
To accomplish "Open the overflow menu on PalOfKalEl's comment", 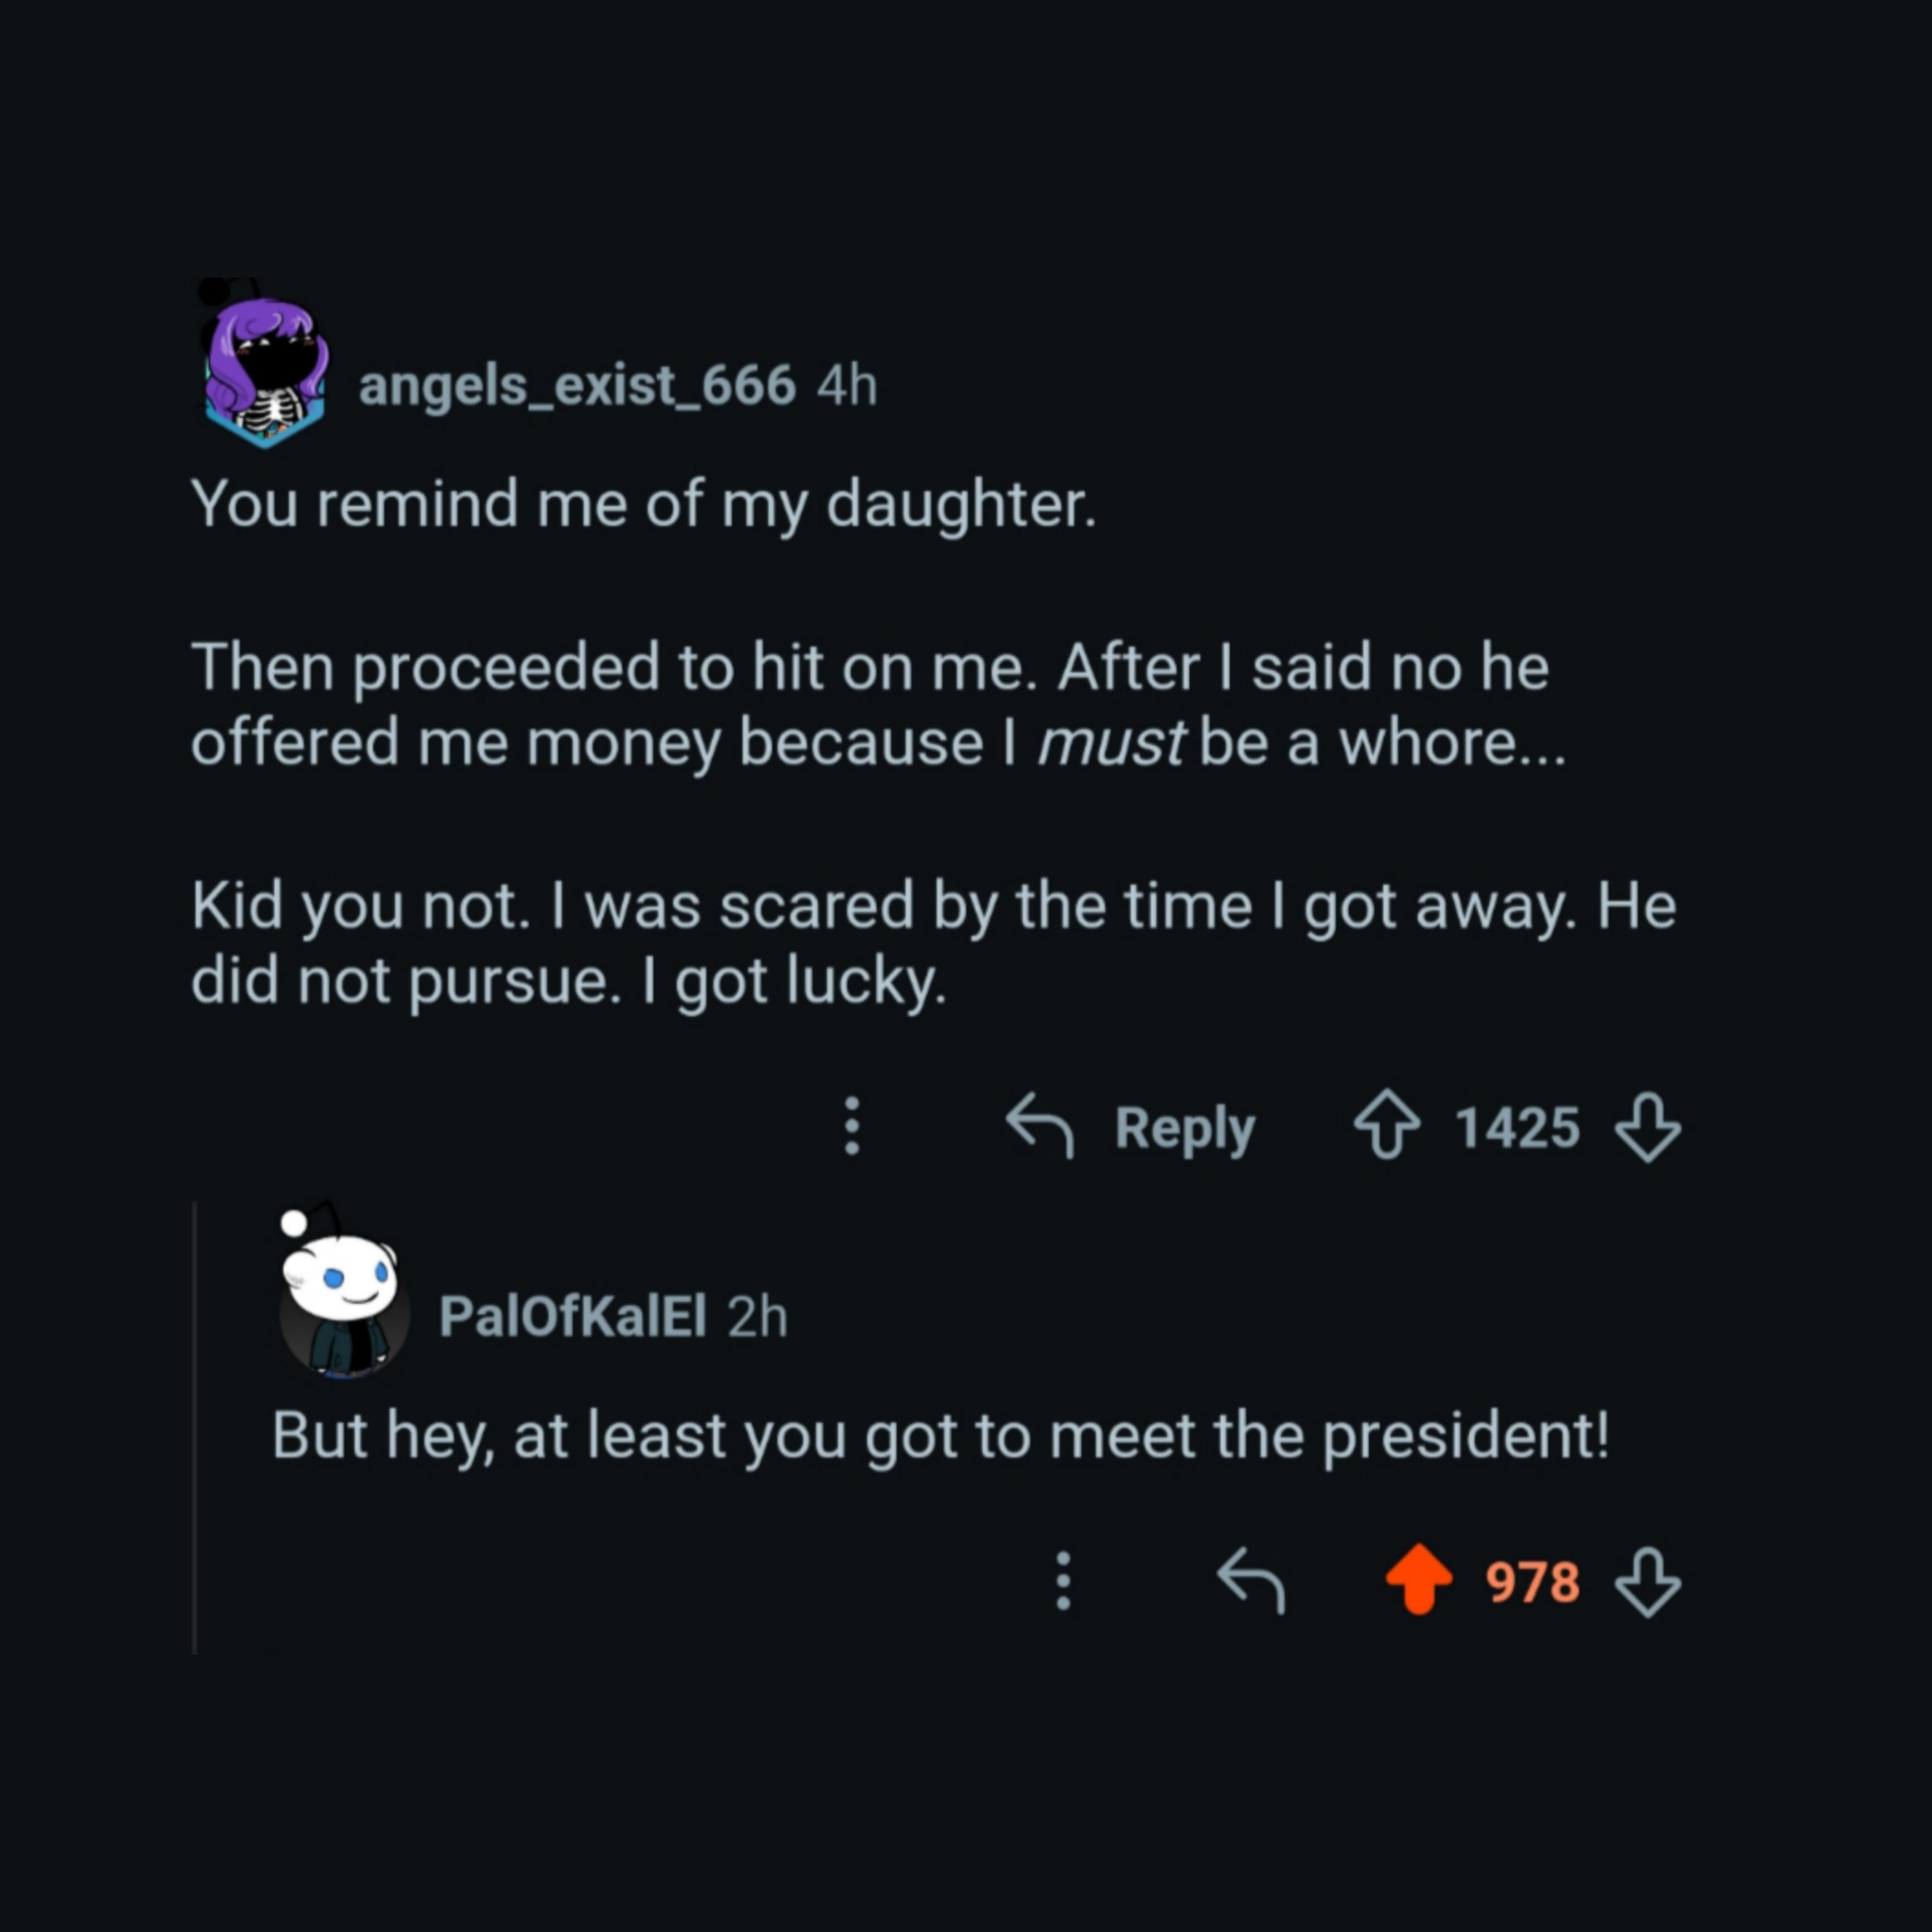I will pos(1064,1581).
